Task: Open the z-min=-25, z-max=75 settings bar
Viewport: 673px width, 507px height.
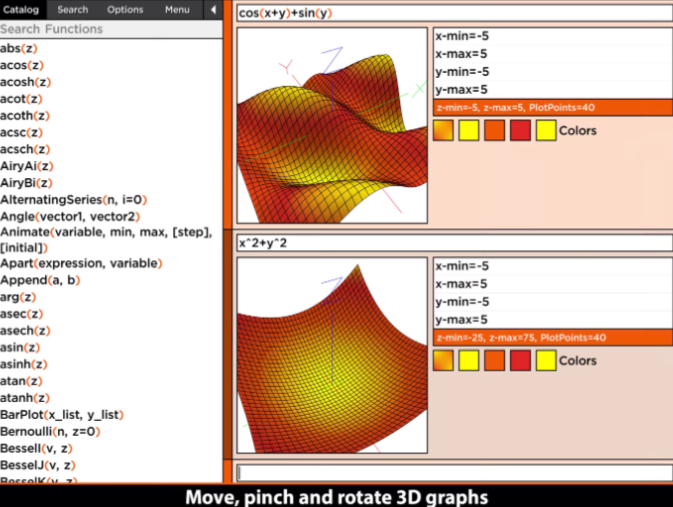Action: click(552, 338)
